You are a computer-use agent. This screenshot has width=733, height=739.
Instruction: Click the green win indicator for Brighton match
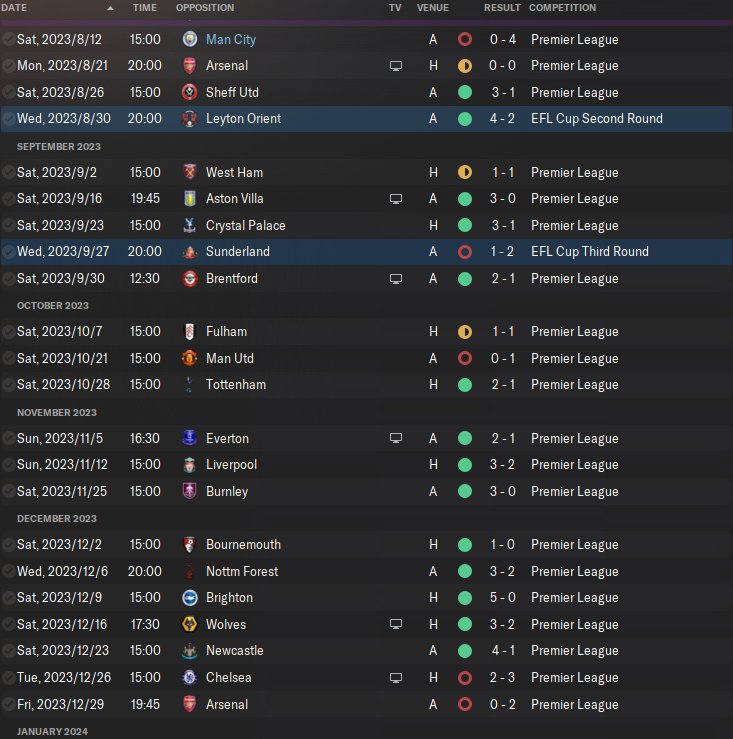(465, 598)
